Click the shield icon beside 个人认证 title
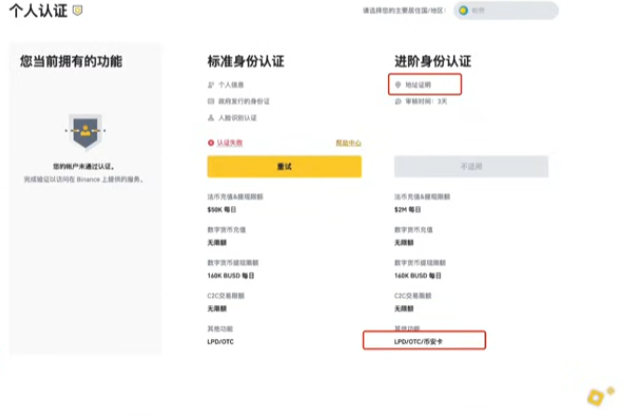627x418 pixels. [x=78, y=10]
